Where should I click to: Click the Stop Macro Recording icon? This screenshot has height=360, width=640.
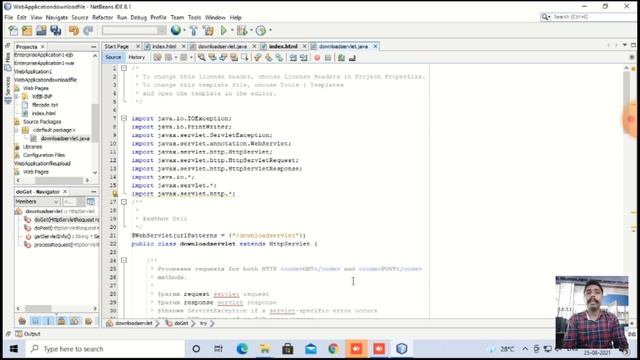[x=328, y=58]
